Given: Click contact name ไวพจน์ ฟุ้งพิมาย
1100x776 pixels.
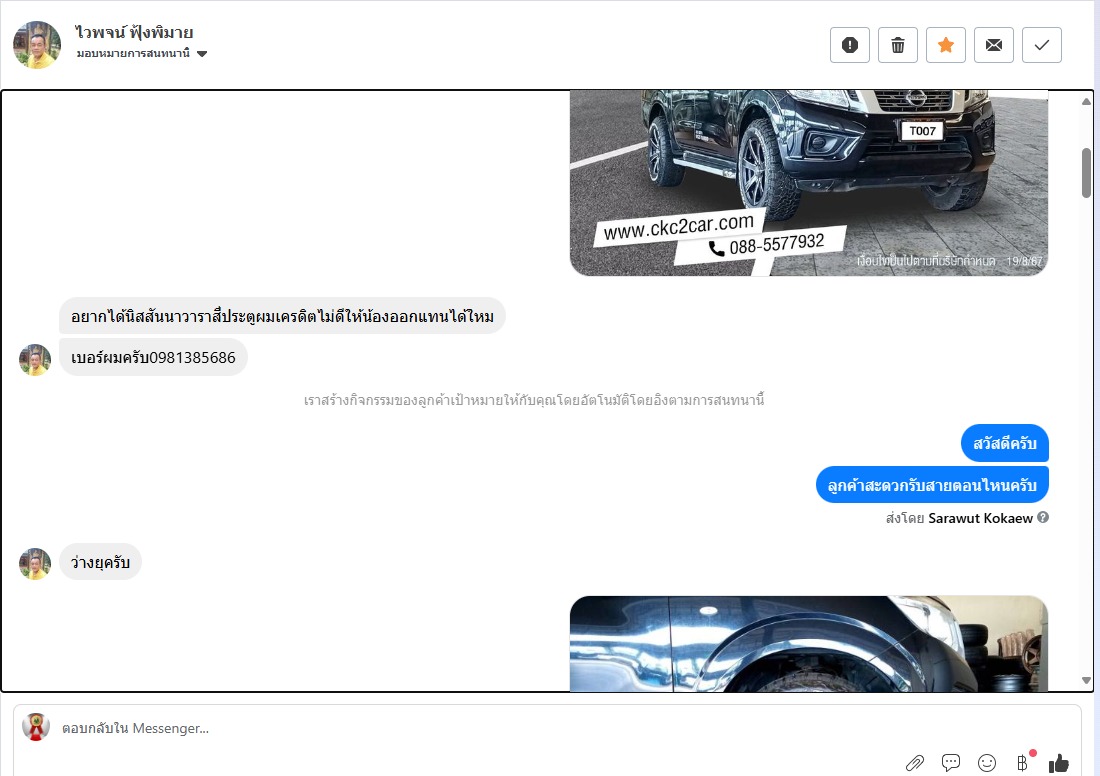Looking at the screenshot, I should click(134, 32).
